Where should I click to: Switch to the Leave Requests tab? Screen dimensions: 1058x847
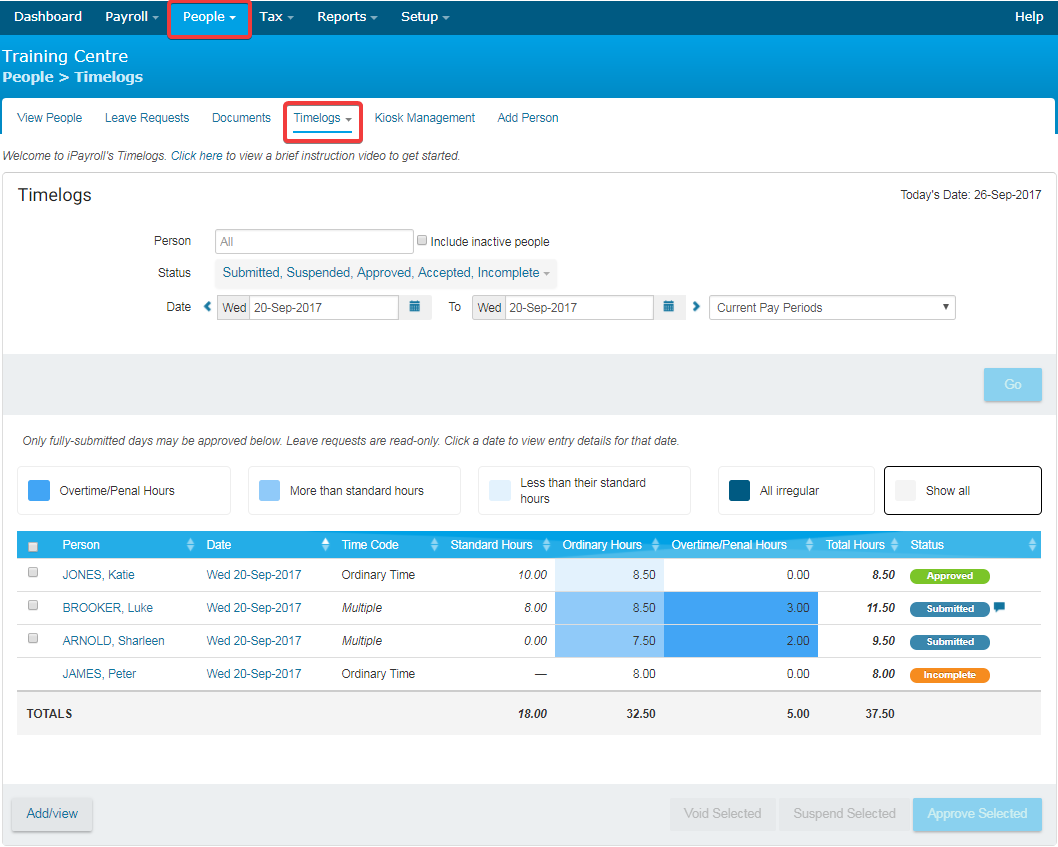click(x=147, y=118)
